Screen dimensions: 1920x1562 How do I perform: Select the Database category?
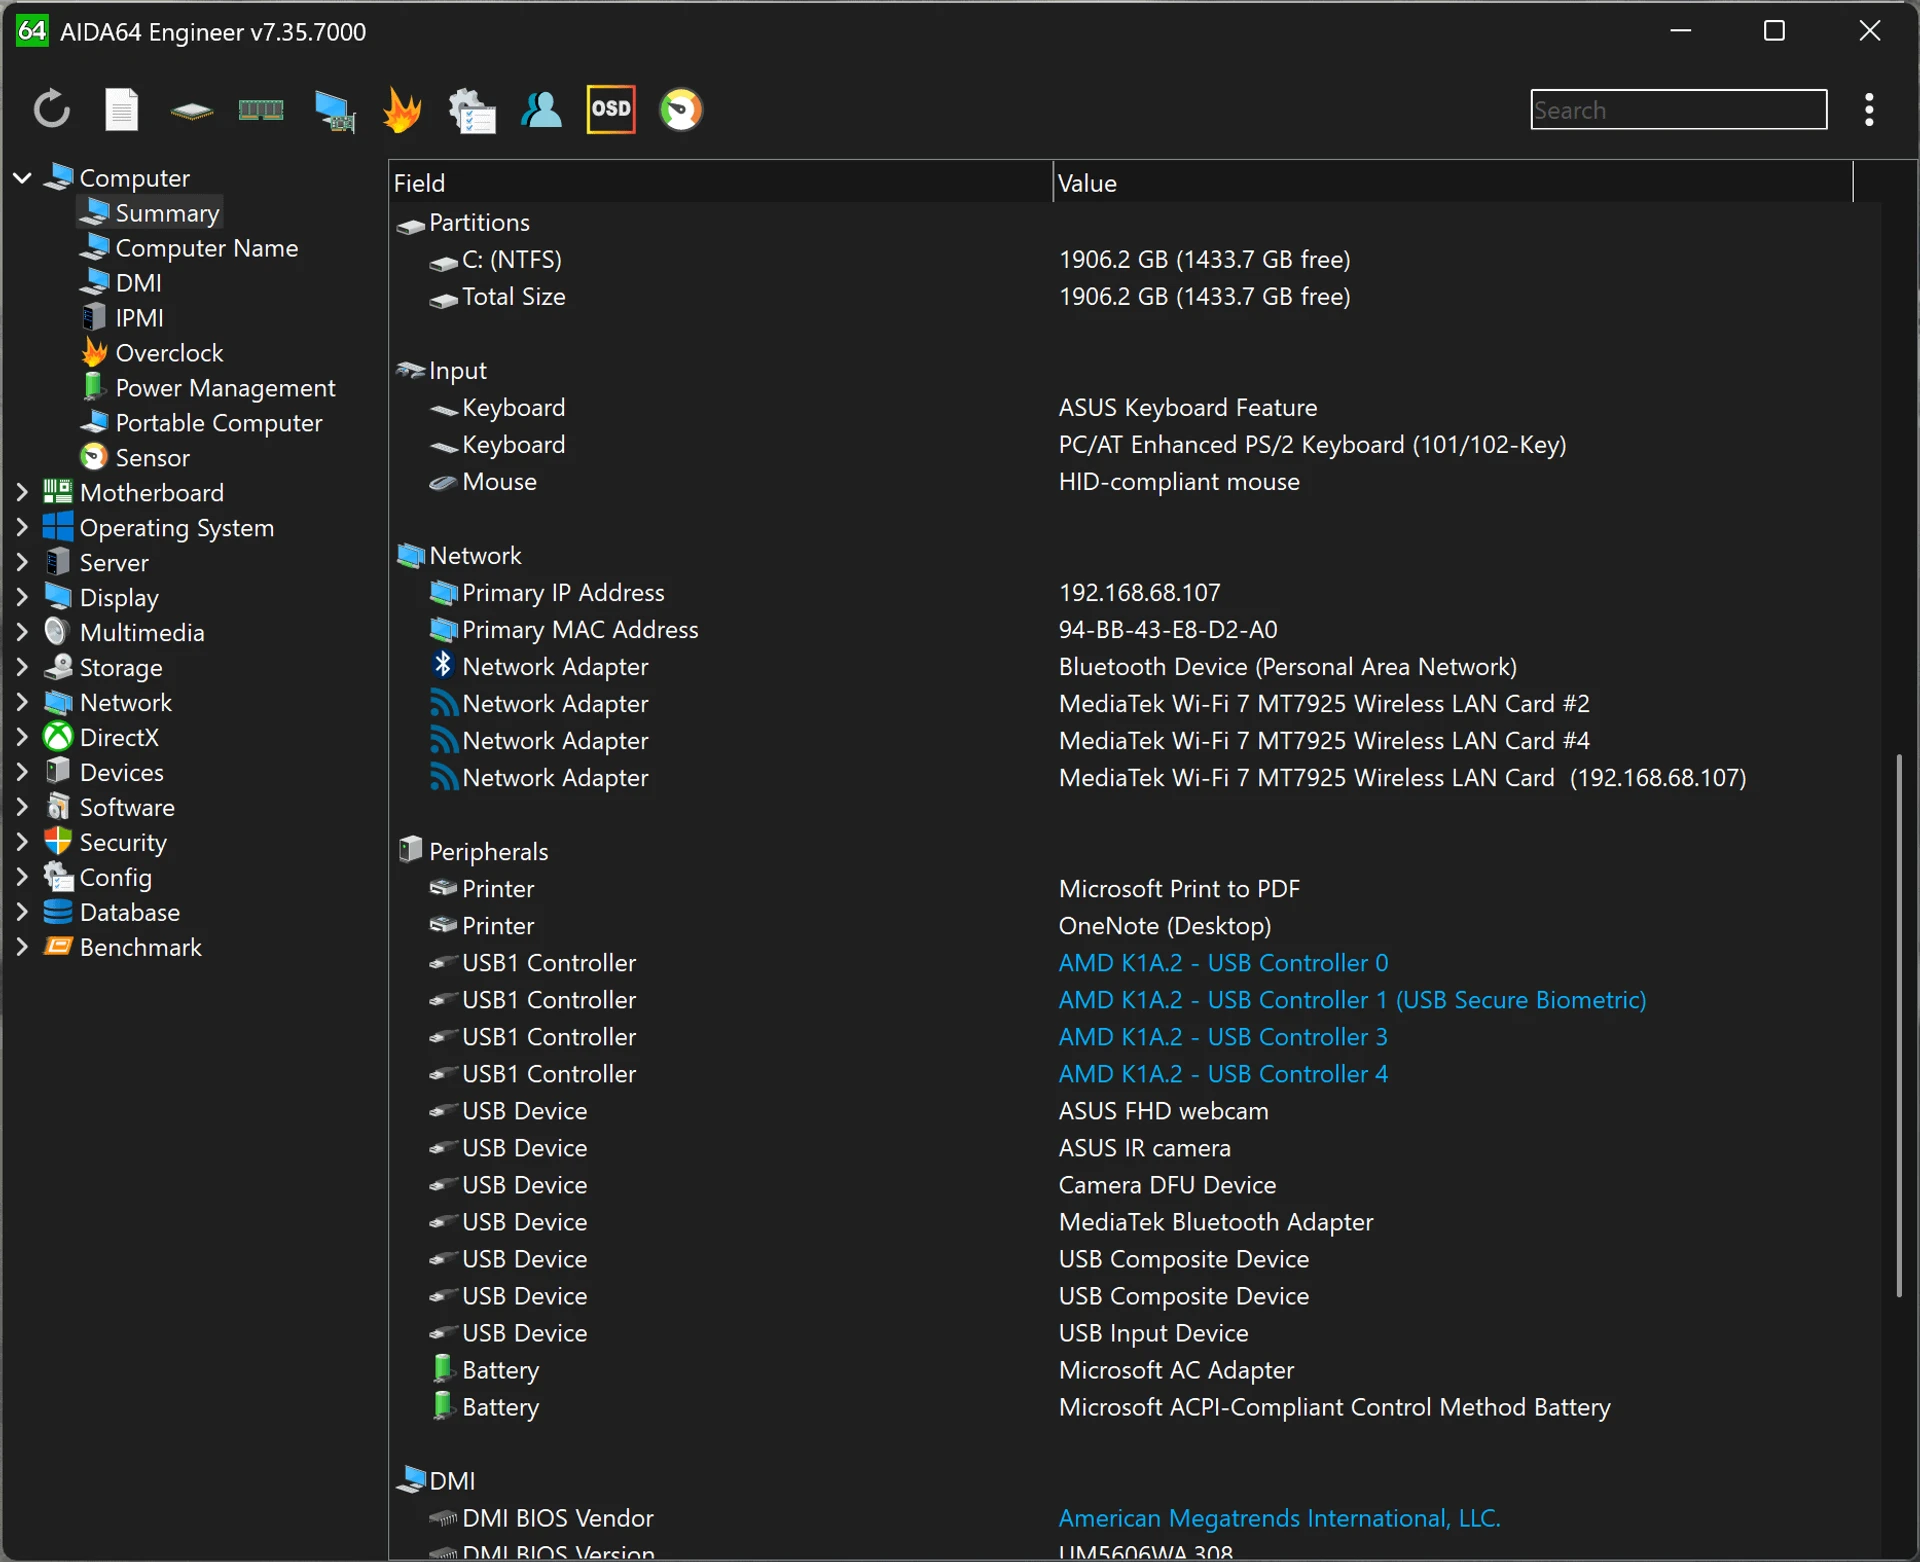click(x=112, y=912)
